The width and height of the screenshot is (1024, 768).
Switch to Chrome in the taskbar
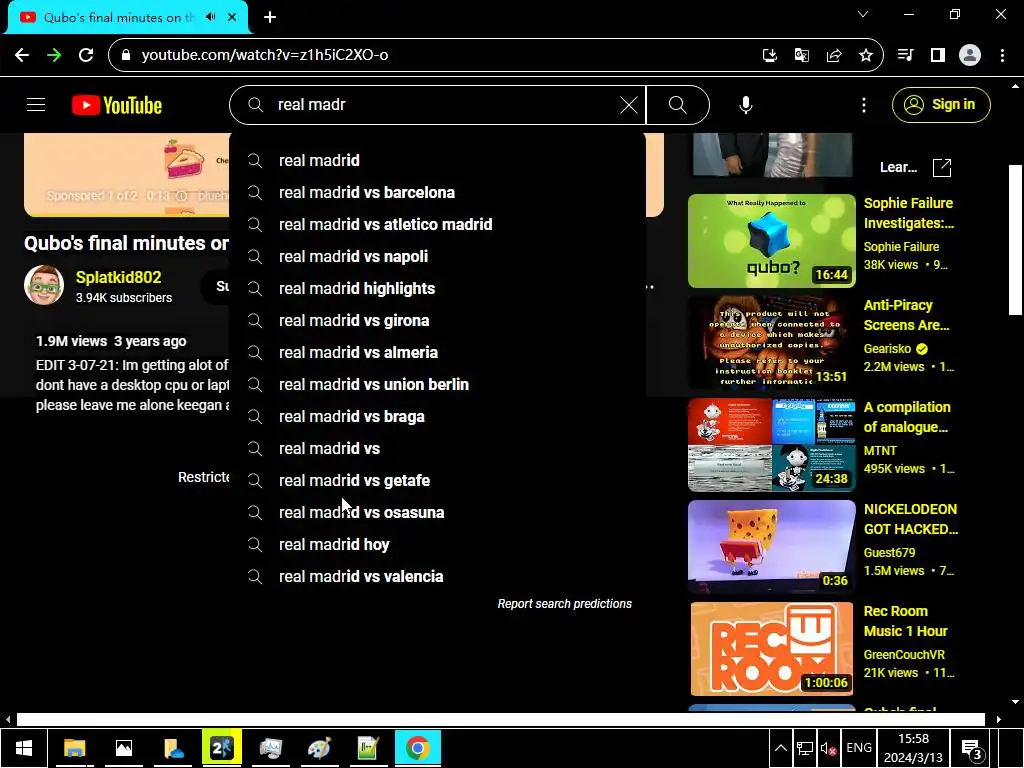point(418,748)
